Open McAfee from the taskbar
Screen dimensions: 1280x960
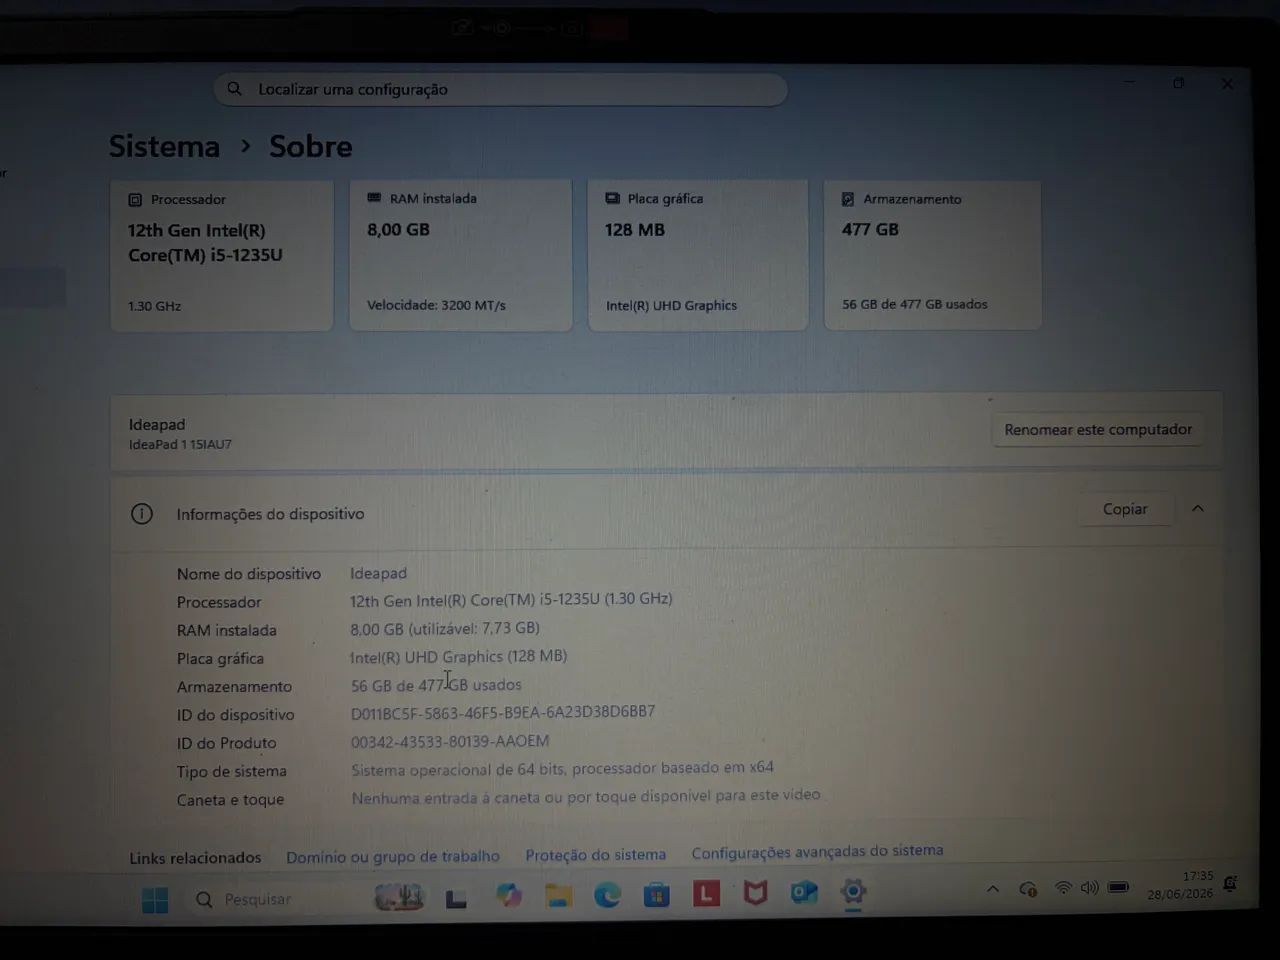[x=755, y=892]
